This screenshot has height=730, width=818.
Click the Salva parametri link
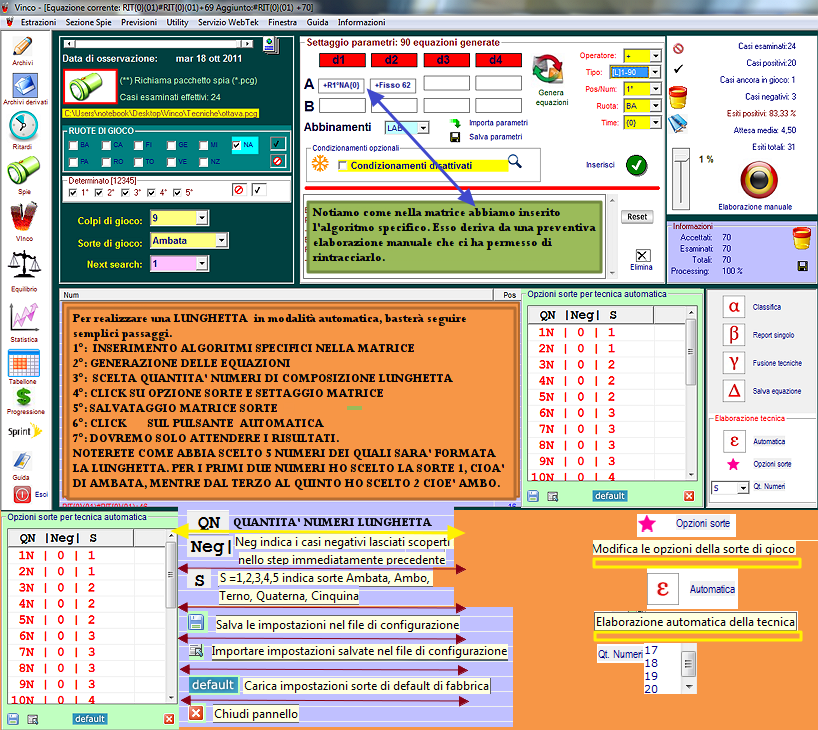coord(496,137)
